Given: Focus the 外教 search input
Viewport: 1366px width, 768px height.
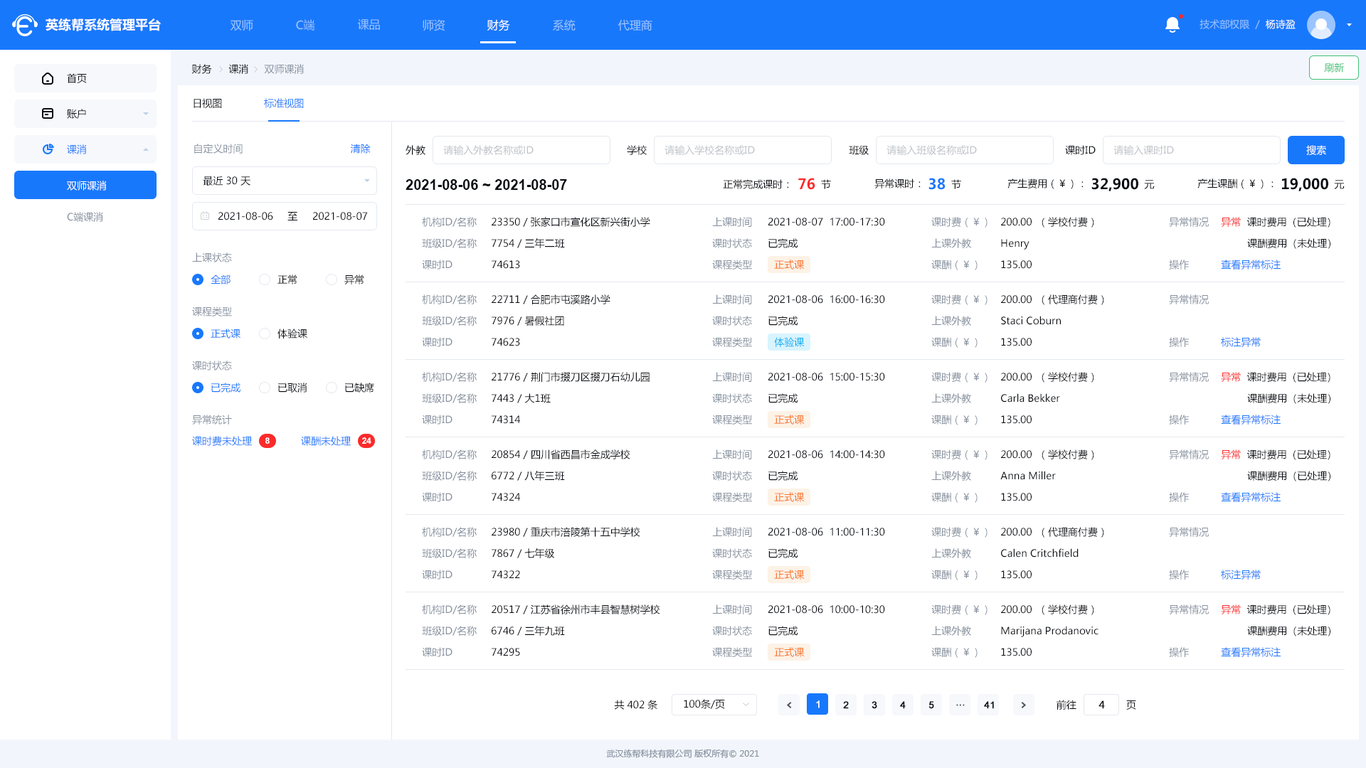Looking at the screenshot, I should pyautogui.click(x=521, y=150).
